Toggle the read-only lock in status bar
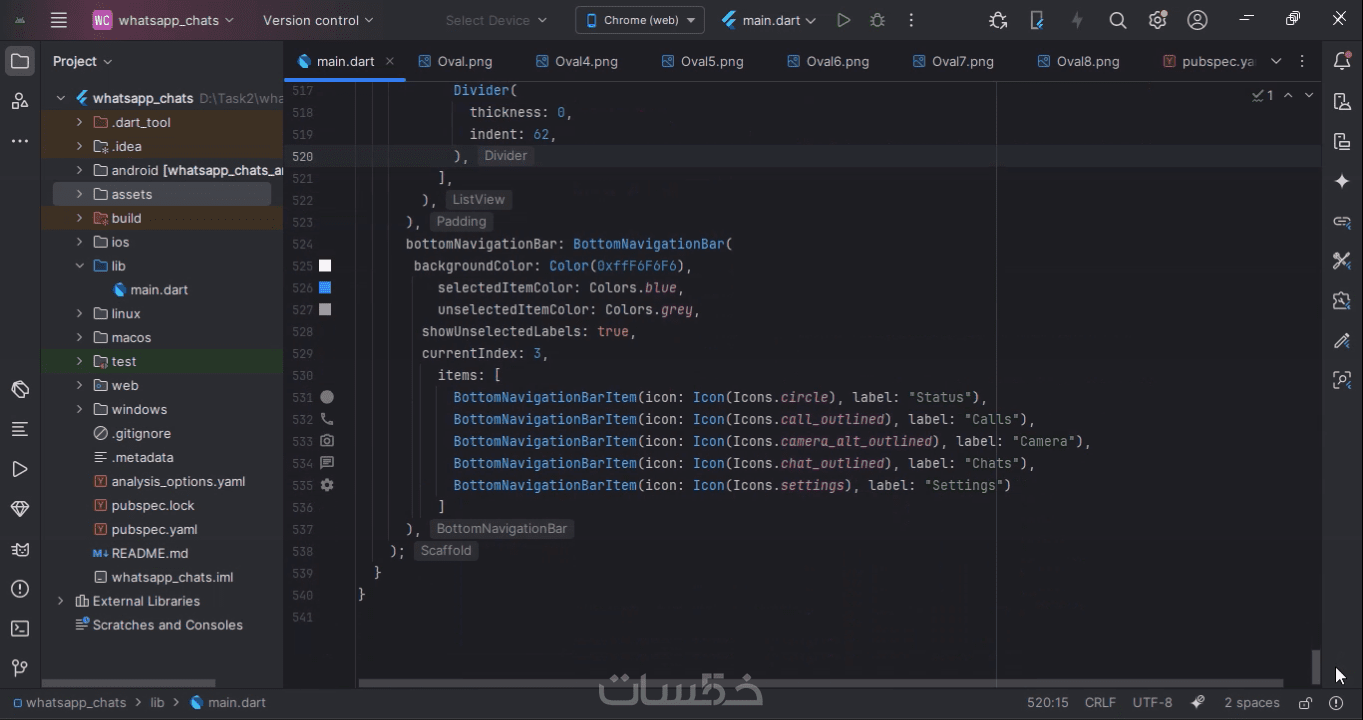Viewport: 1363px width, 720px height. 1305,703
